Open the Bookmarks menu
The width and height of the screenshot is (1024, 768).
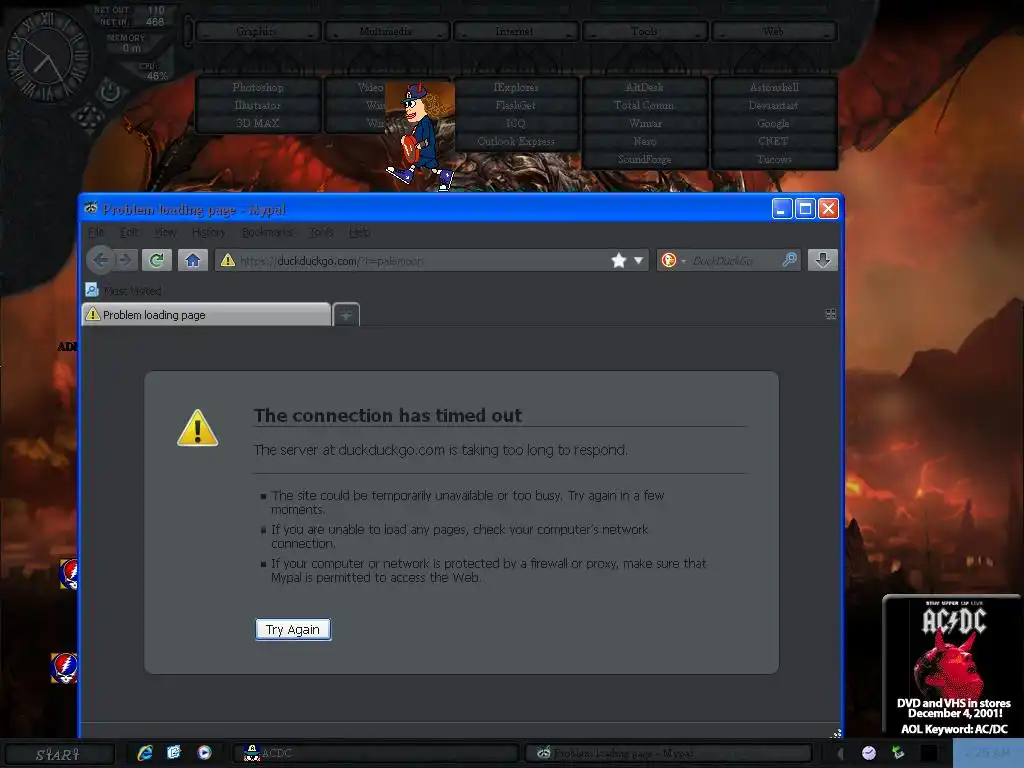(x=267, y=232)
